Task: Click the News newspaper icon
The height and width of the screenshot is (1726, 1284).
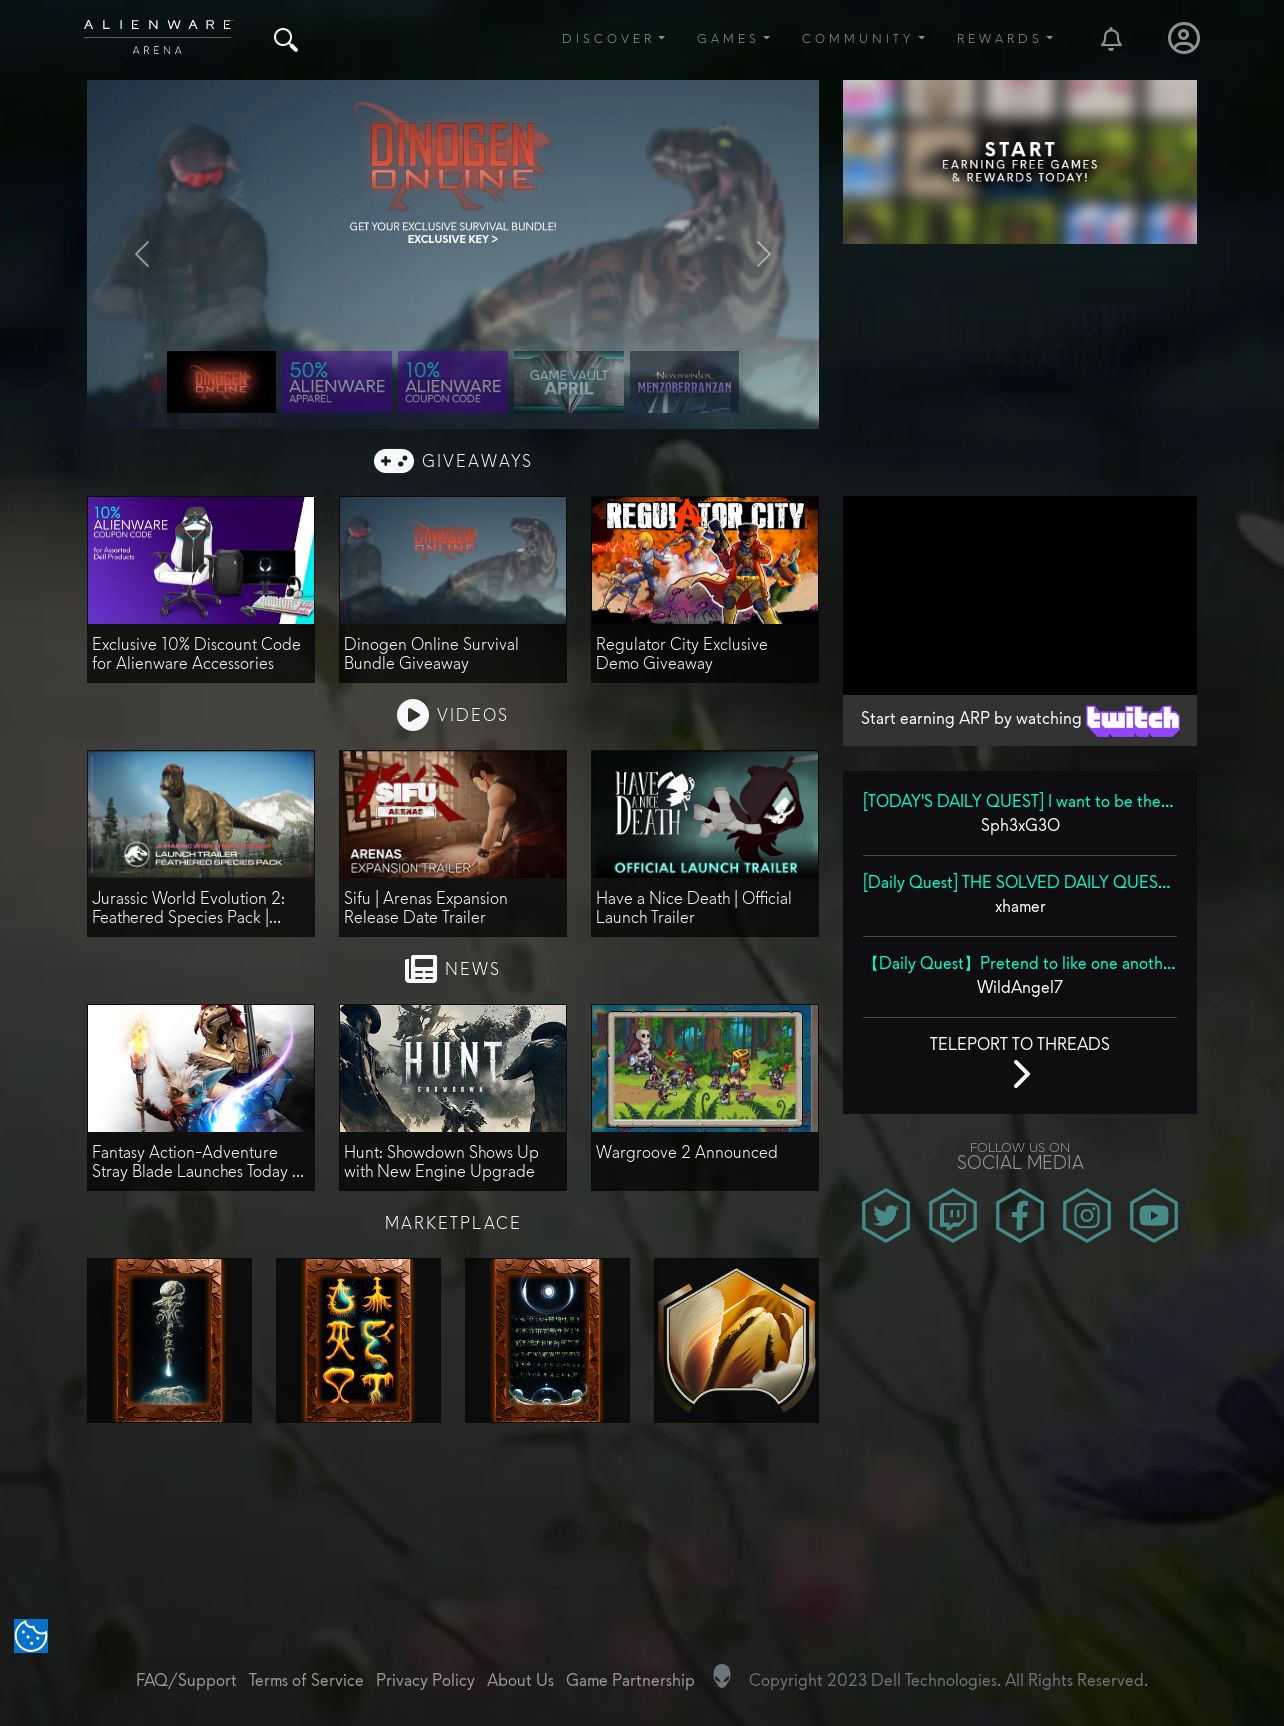Action: (x=420, y=969)
